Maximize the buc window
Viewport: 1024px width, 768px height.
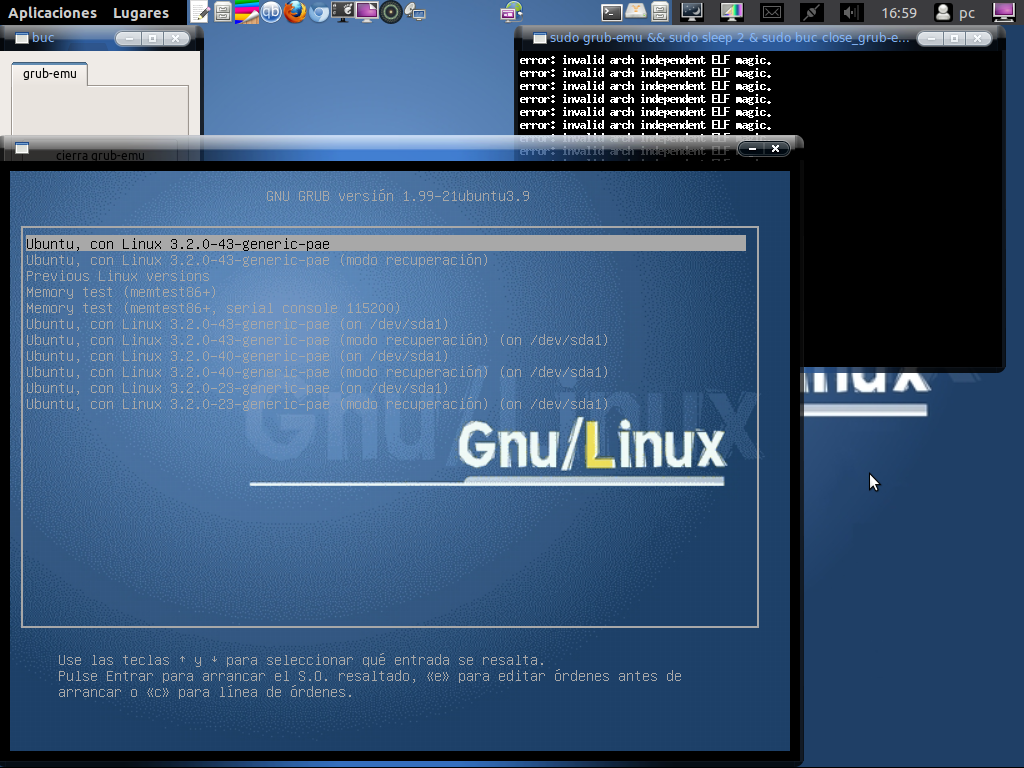(x=152, y=39)
